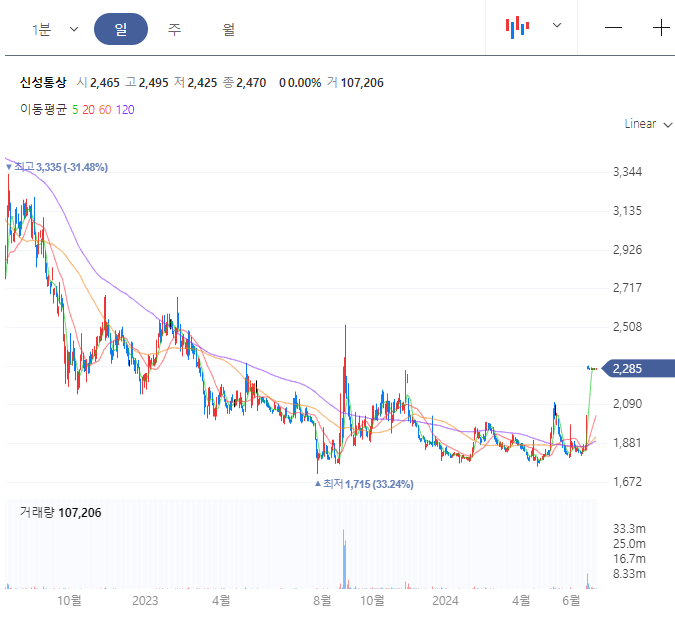Click the 거래량 107,206 volume label
Viewport: 675px width, 622px height.
click(61, 512)
